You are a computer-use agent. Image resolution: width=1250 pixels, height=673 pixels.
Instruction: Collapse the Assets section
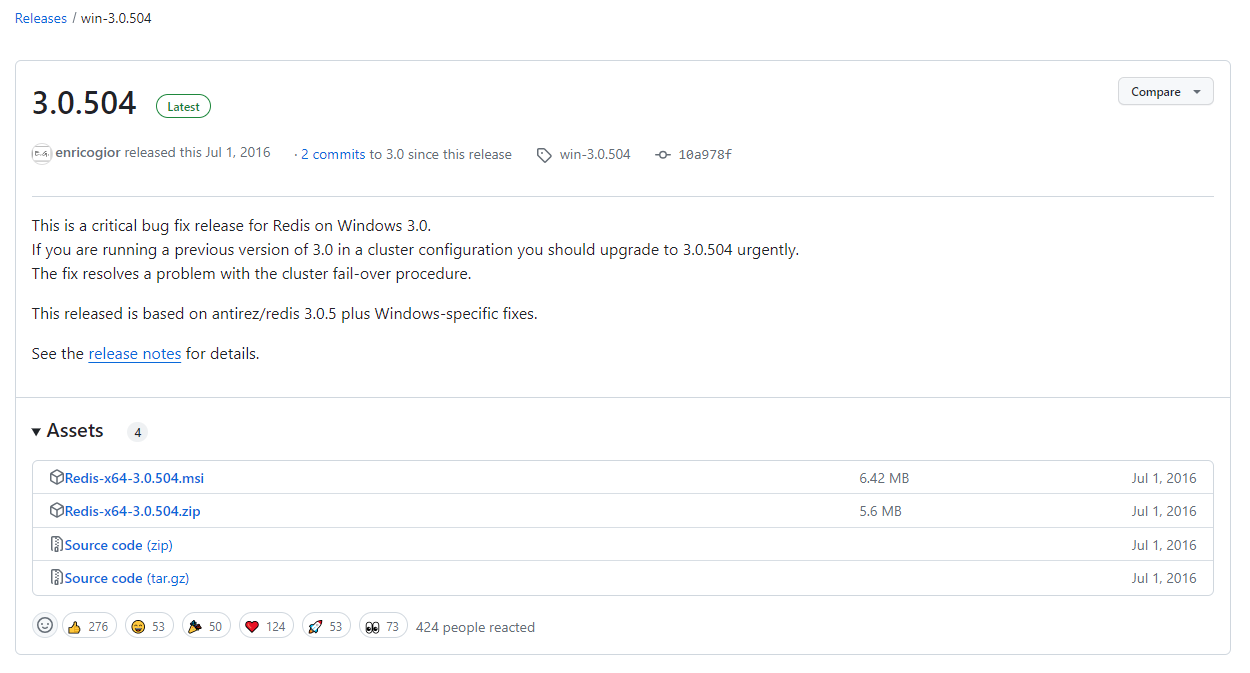[x=68, y=430]
